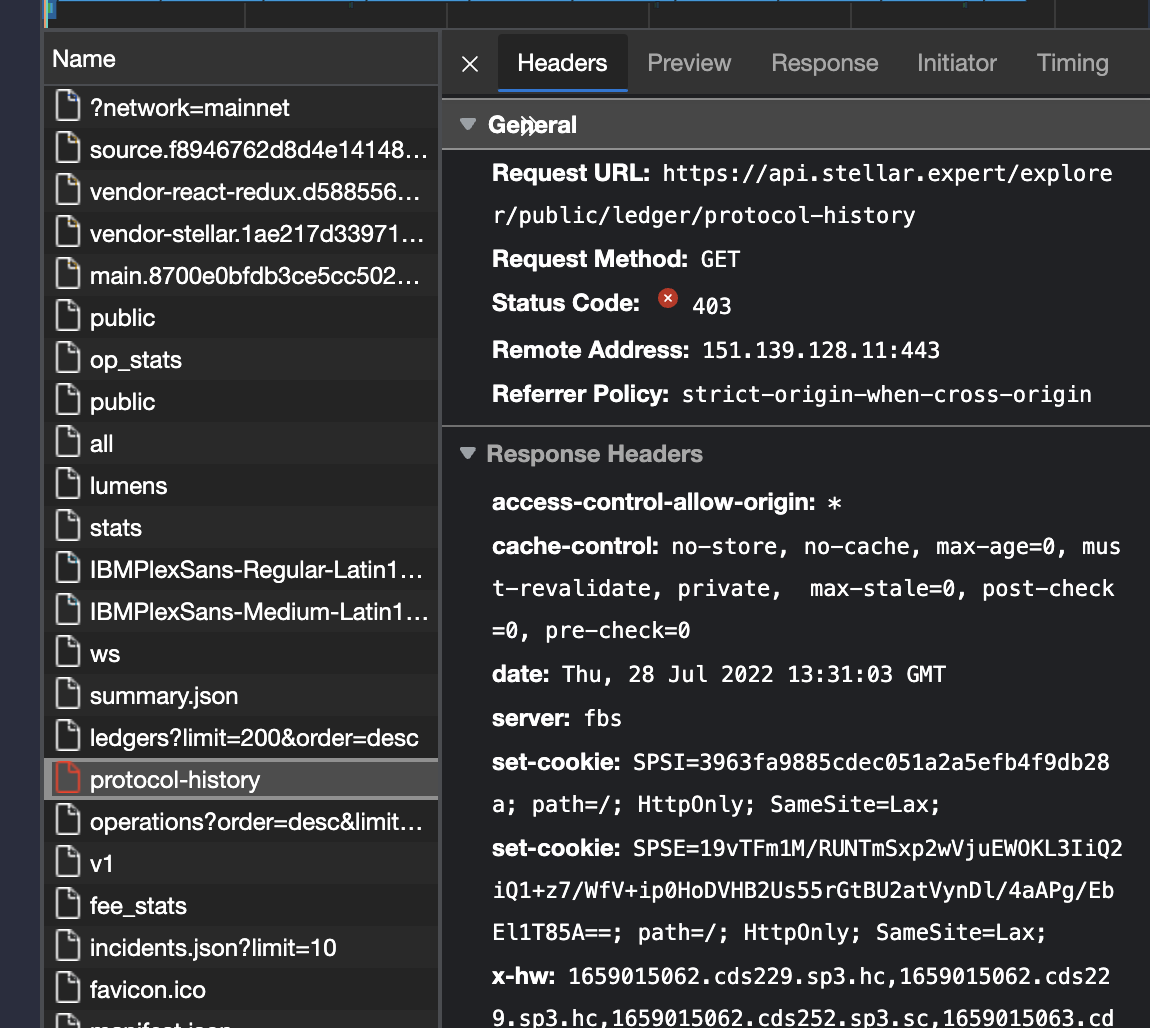1150x1028 pixels.
Task: Click file icon beside vendor-react-redux.d588556
Action: click(67, 191)
